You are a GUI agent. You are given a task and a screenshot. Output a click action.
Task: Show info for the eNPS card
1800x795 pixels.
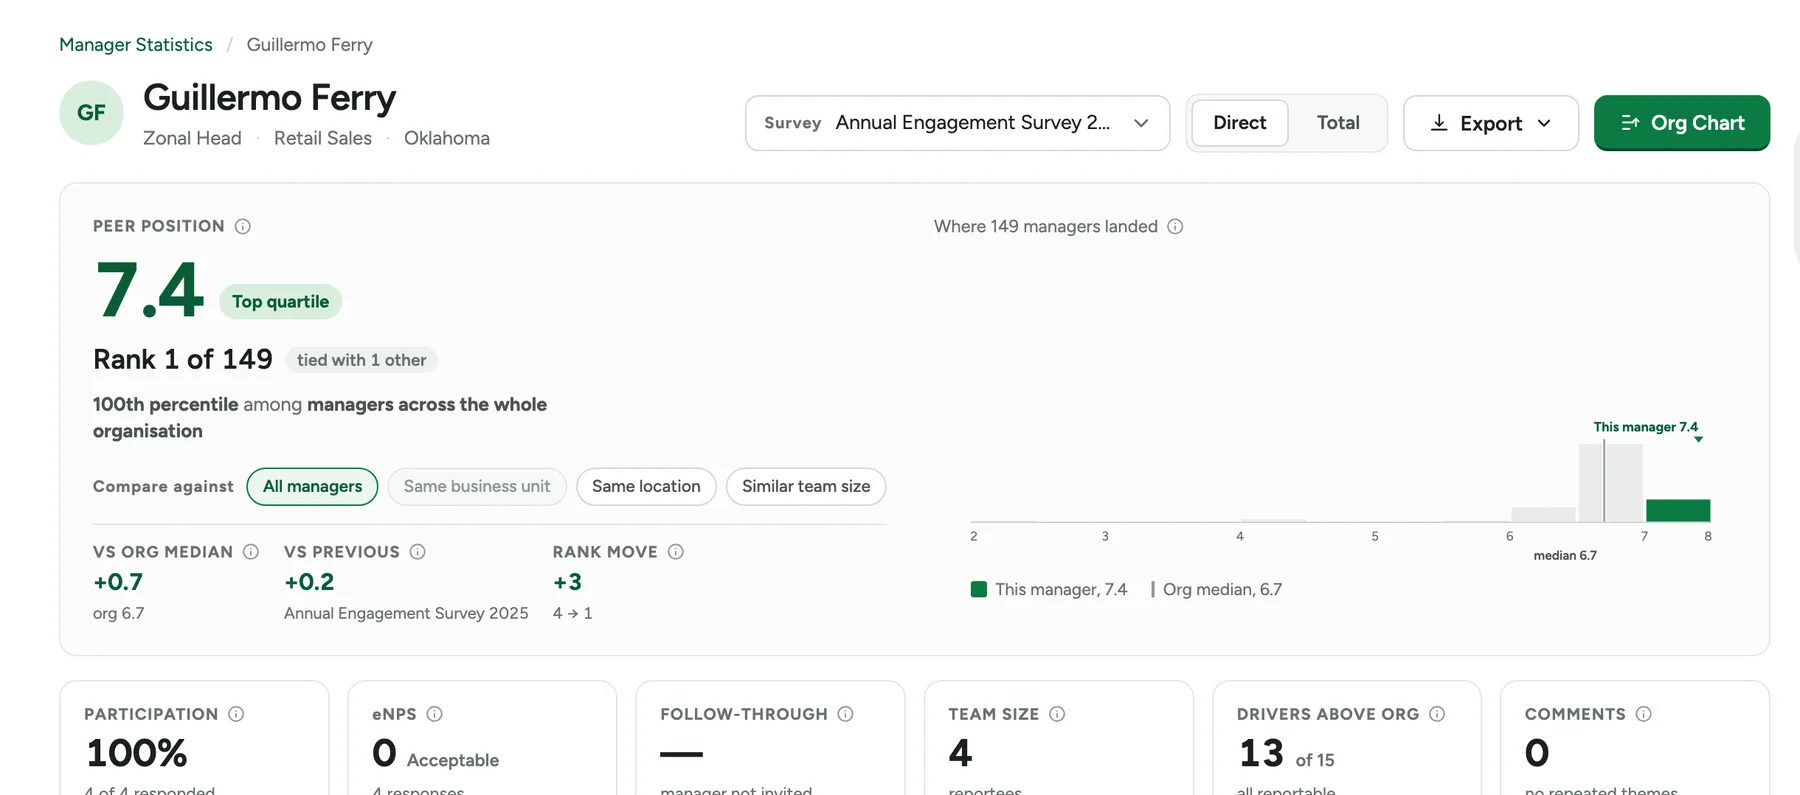pyautogui.click(x=435, y=714)
